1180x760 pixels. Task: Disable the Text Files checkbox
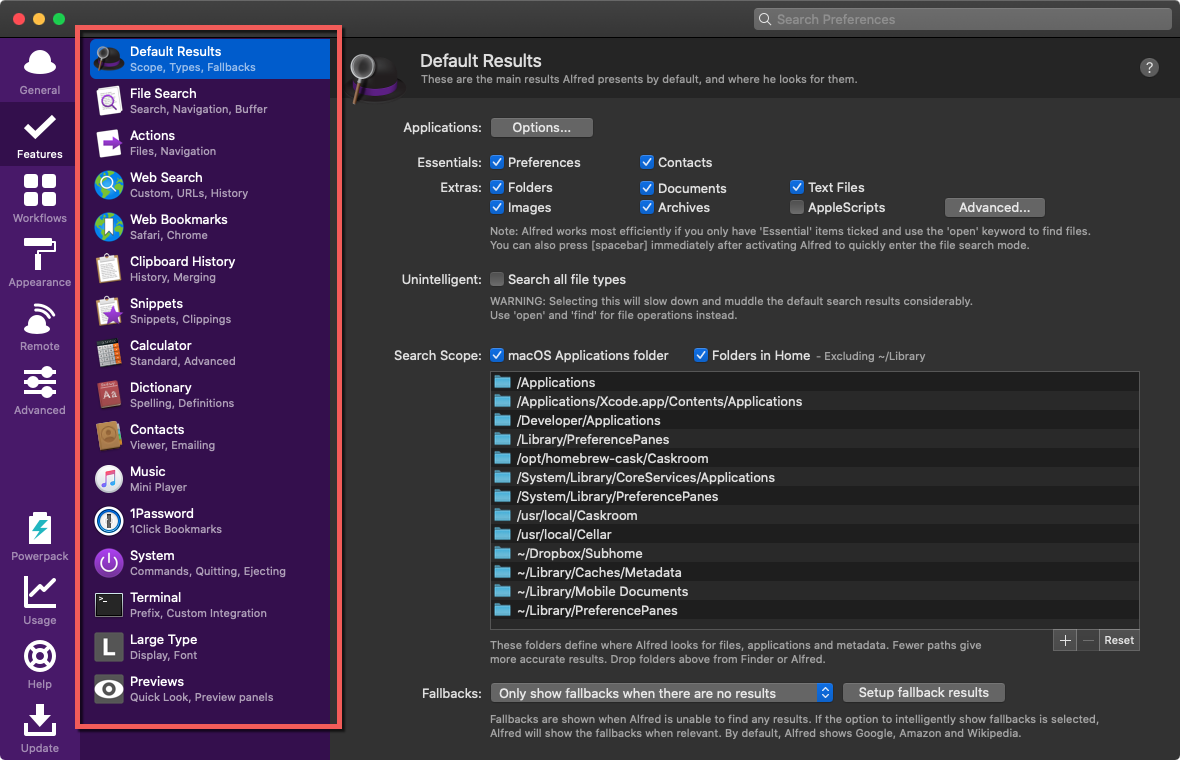pyautogui.click(x=797, y=187)
